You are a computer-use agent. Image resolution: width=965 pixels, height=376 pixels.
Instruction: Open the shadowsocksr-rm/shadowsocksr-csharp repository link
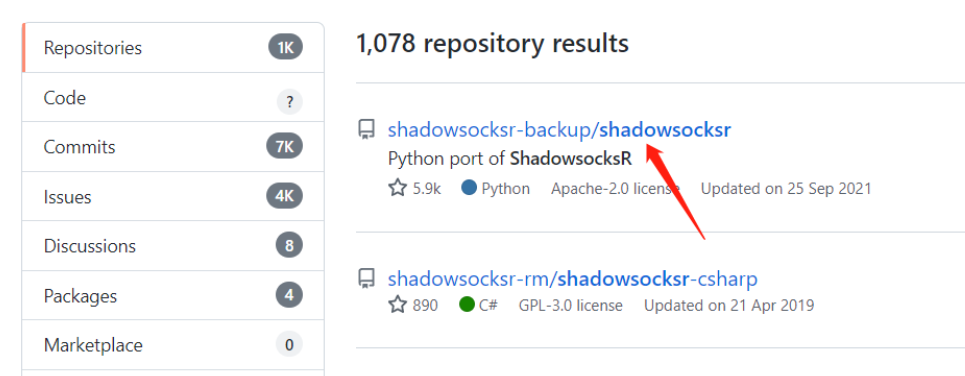[572, 279]
